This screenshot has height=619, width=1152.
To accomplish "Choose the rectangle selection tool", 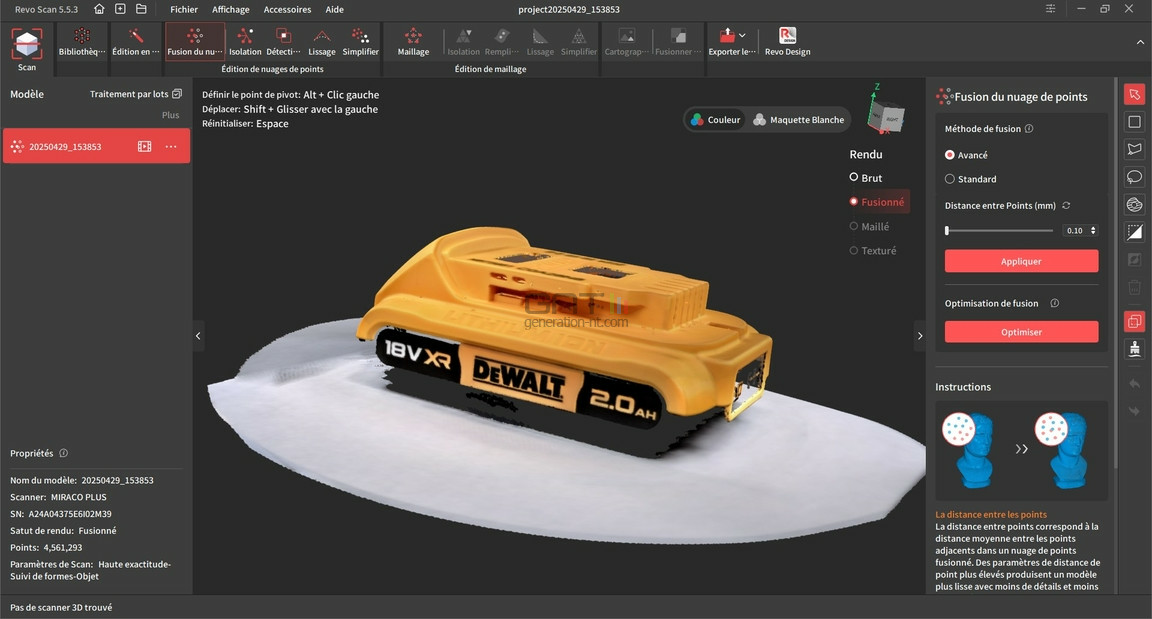I will (x=1134, y=122).
